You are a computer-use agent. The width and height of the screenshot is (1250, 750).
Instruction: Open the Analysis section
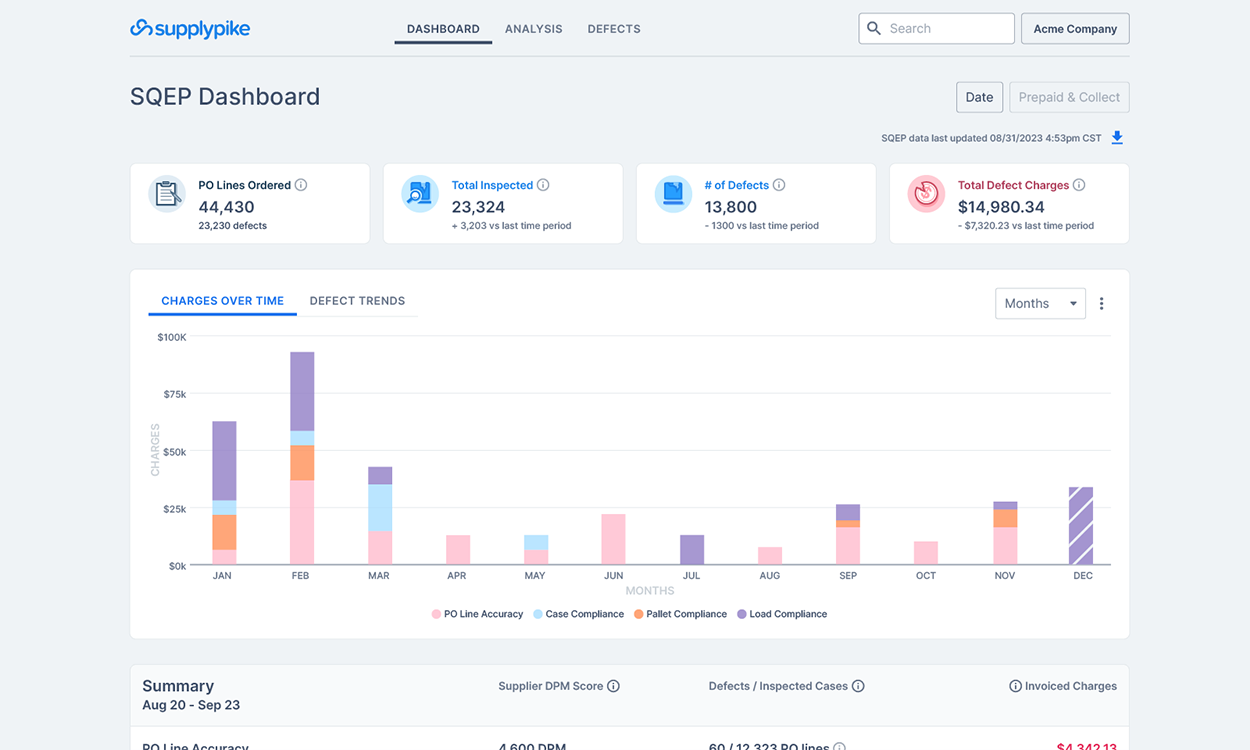click(533, 28)
